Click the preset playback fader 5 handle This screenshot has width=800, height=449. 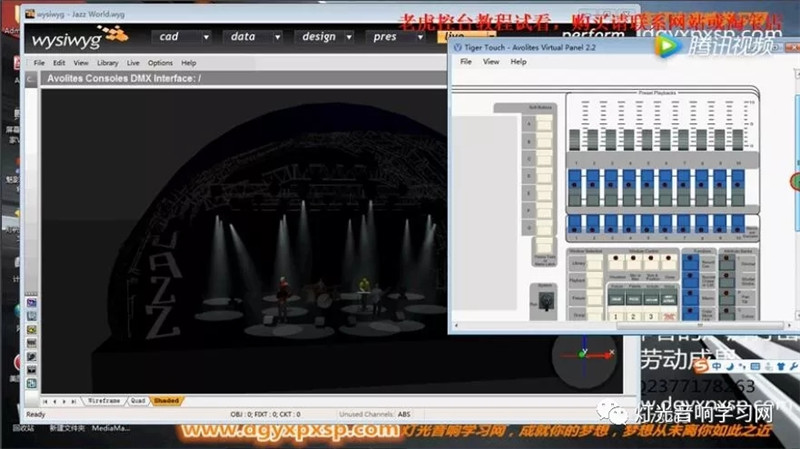[647, 140]
